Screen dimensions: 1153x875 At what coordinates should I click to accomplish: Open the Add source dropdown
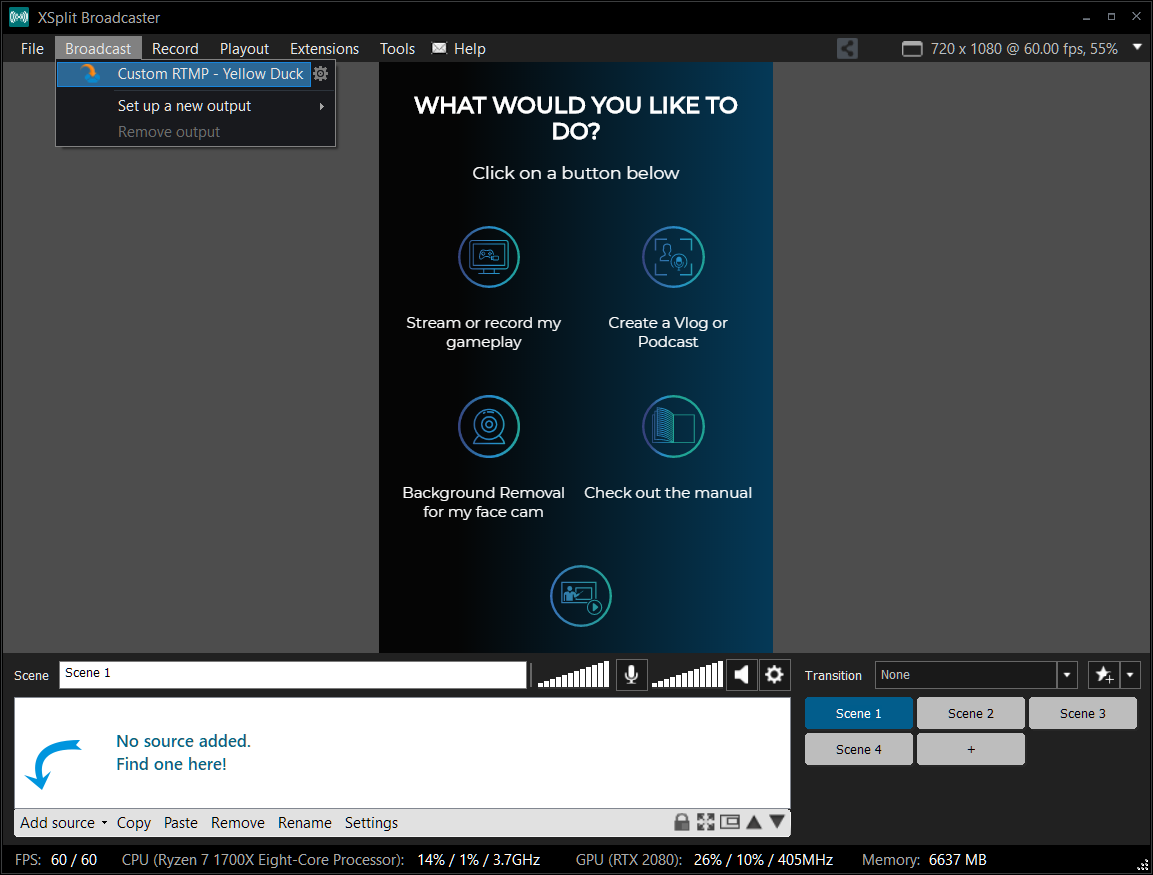pyautogui.click(x=63, y=823)
